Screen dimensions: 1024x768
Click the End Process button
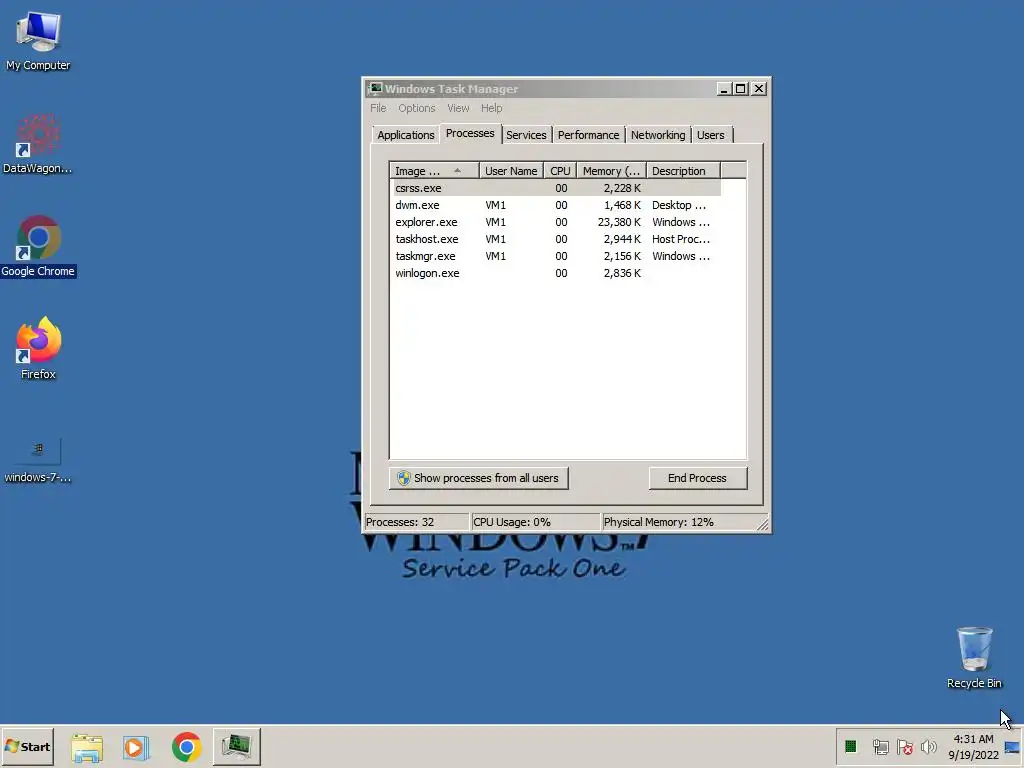pos(697,478)
